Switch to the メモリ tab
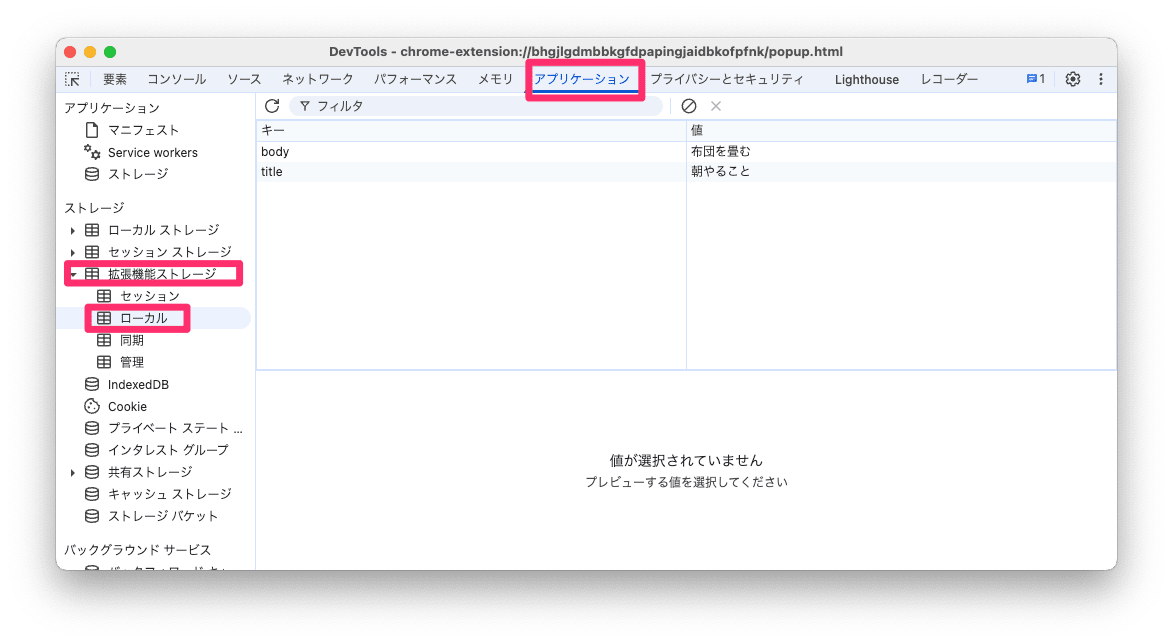Screen dimensions: 1173x644 (496, 79)
